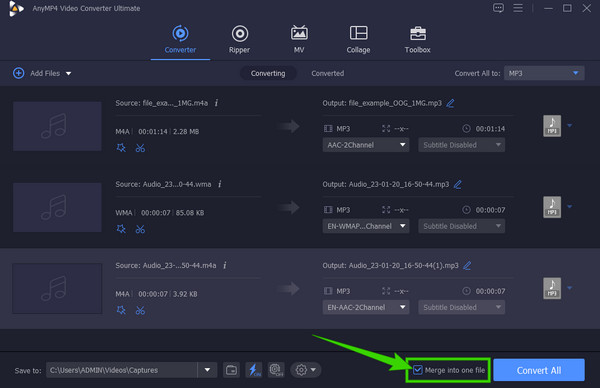This screenshot has height=388, width=600.
Task: Open Subtitle Disabled dropdown for Audio_23-01-20_16-50-44(1).mp3
Action: [x=461, y=307]
